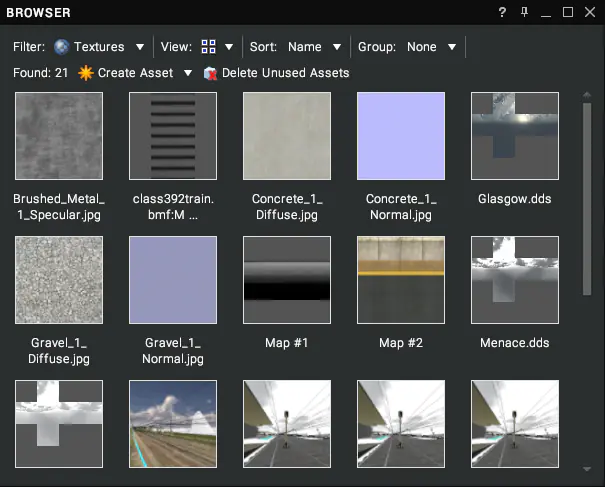Click Delete Unused Assets
605x487 pixels.
[286, 73]
